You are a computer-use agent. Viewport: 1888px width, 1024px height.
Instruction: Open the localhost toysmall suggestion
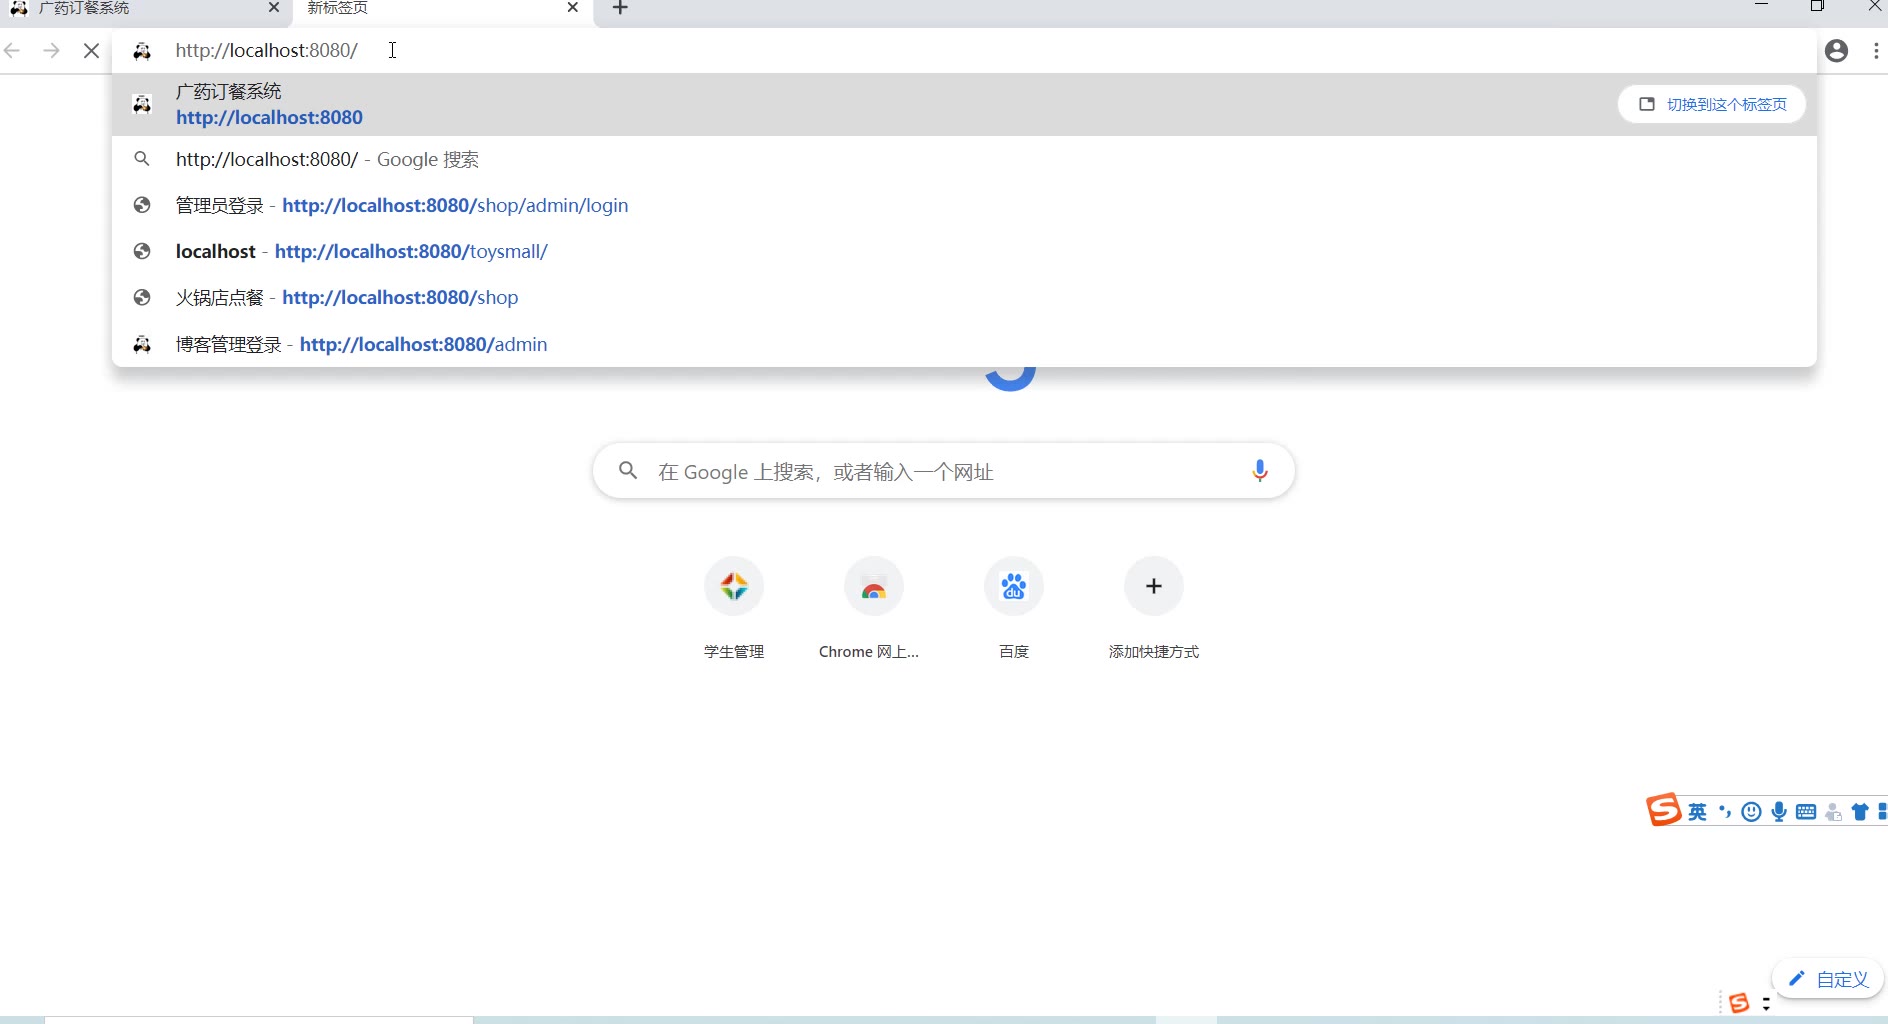(x=964, y=251)
